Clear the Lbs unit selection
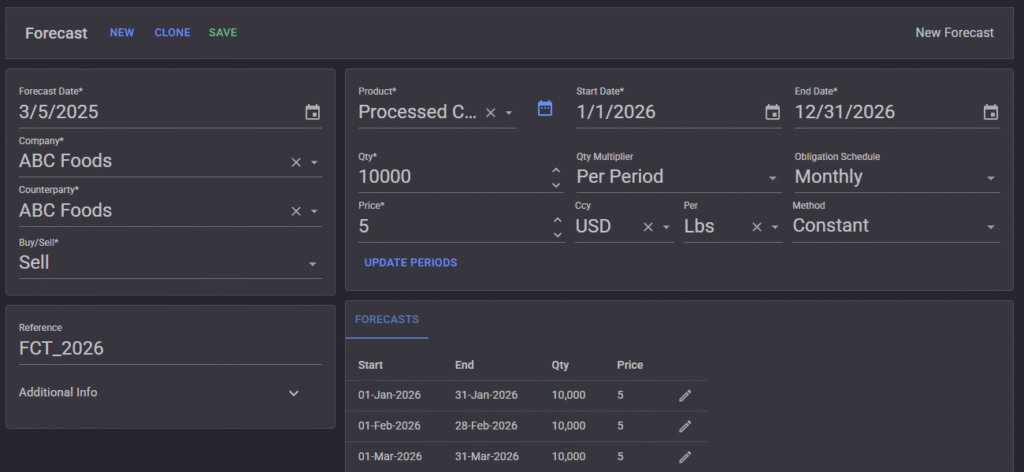Viewport: 1024px width, 472px height. coord(756,227)
